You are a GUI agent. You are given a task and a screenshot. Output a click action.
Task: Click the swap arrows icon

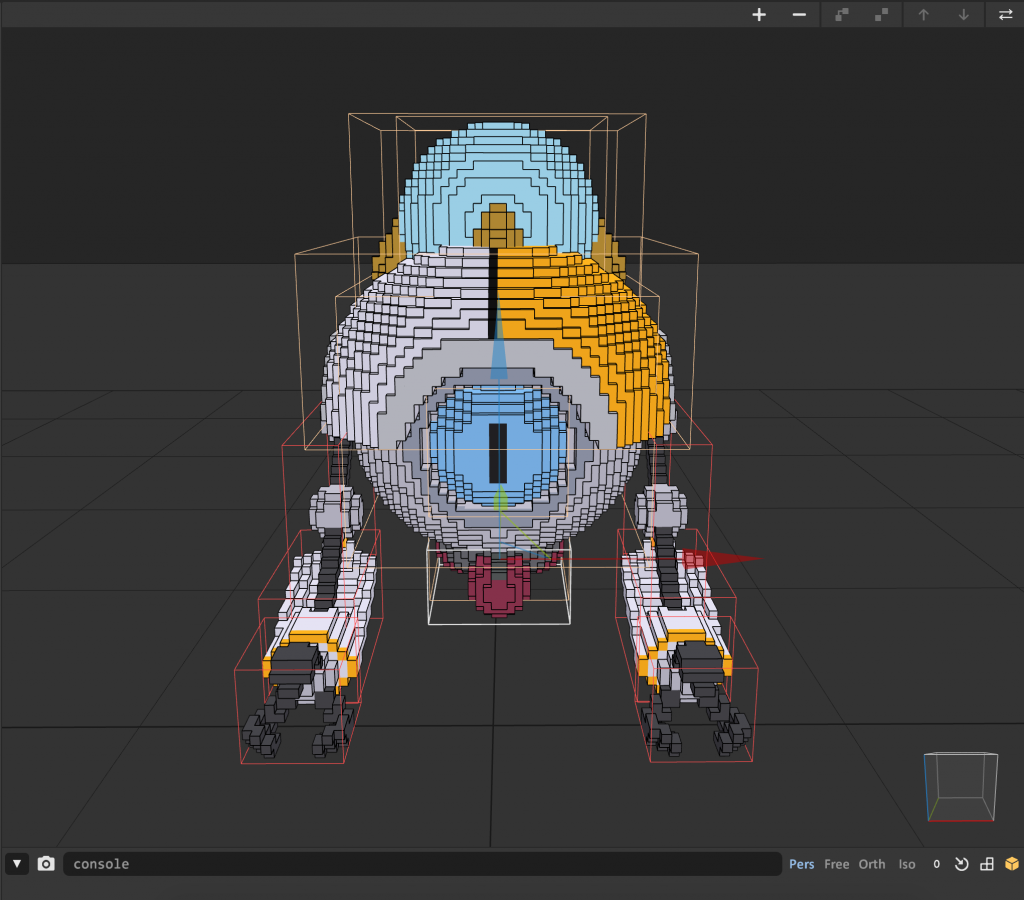(x=1005, y=15)
